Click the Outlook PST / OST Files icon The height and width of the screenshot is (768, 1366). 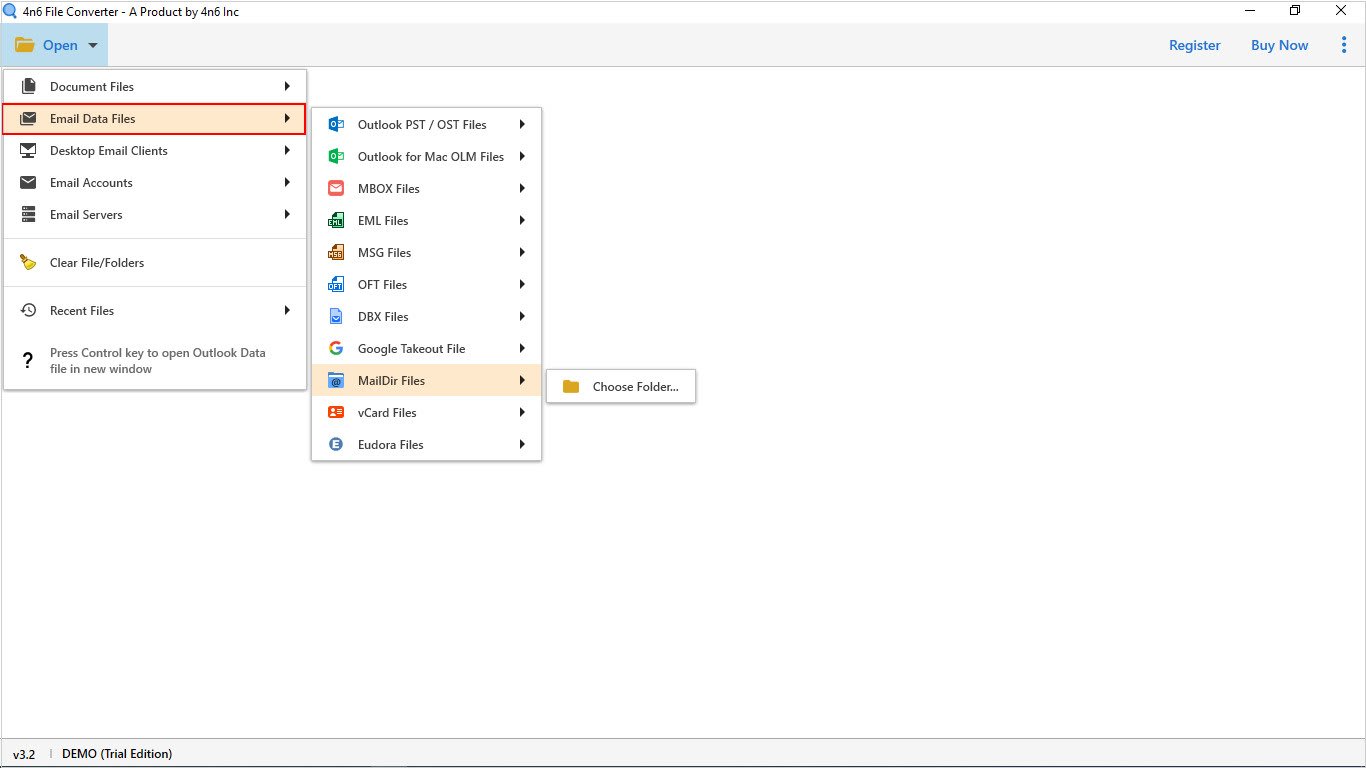coord(337,125)
